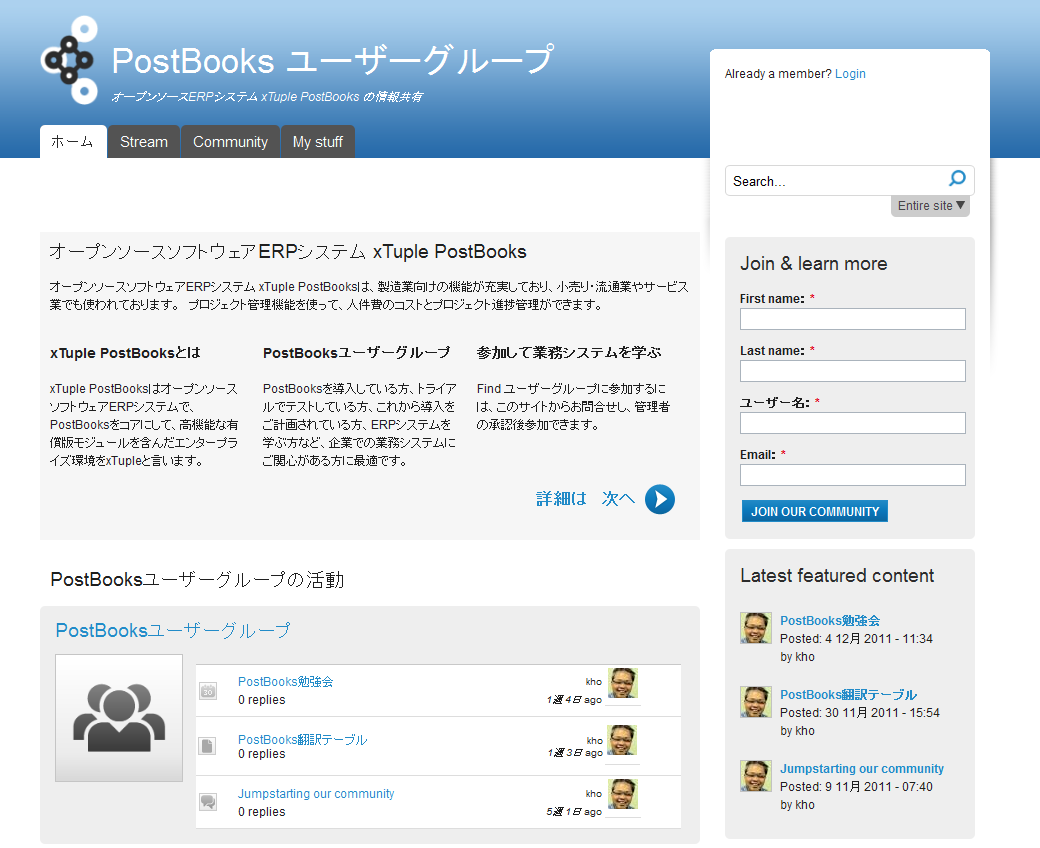
Task: Open featured content PostBooks翻訳テーブル link
Action: [848, 695]
